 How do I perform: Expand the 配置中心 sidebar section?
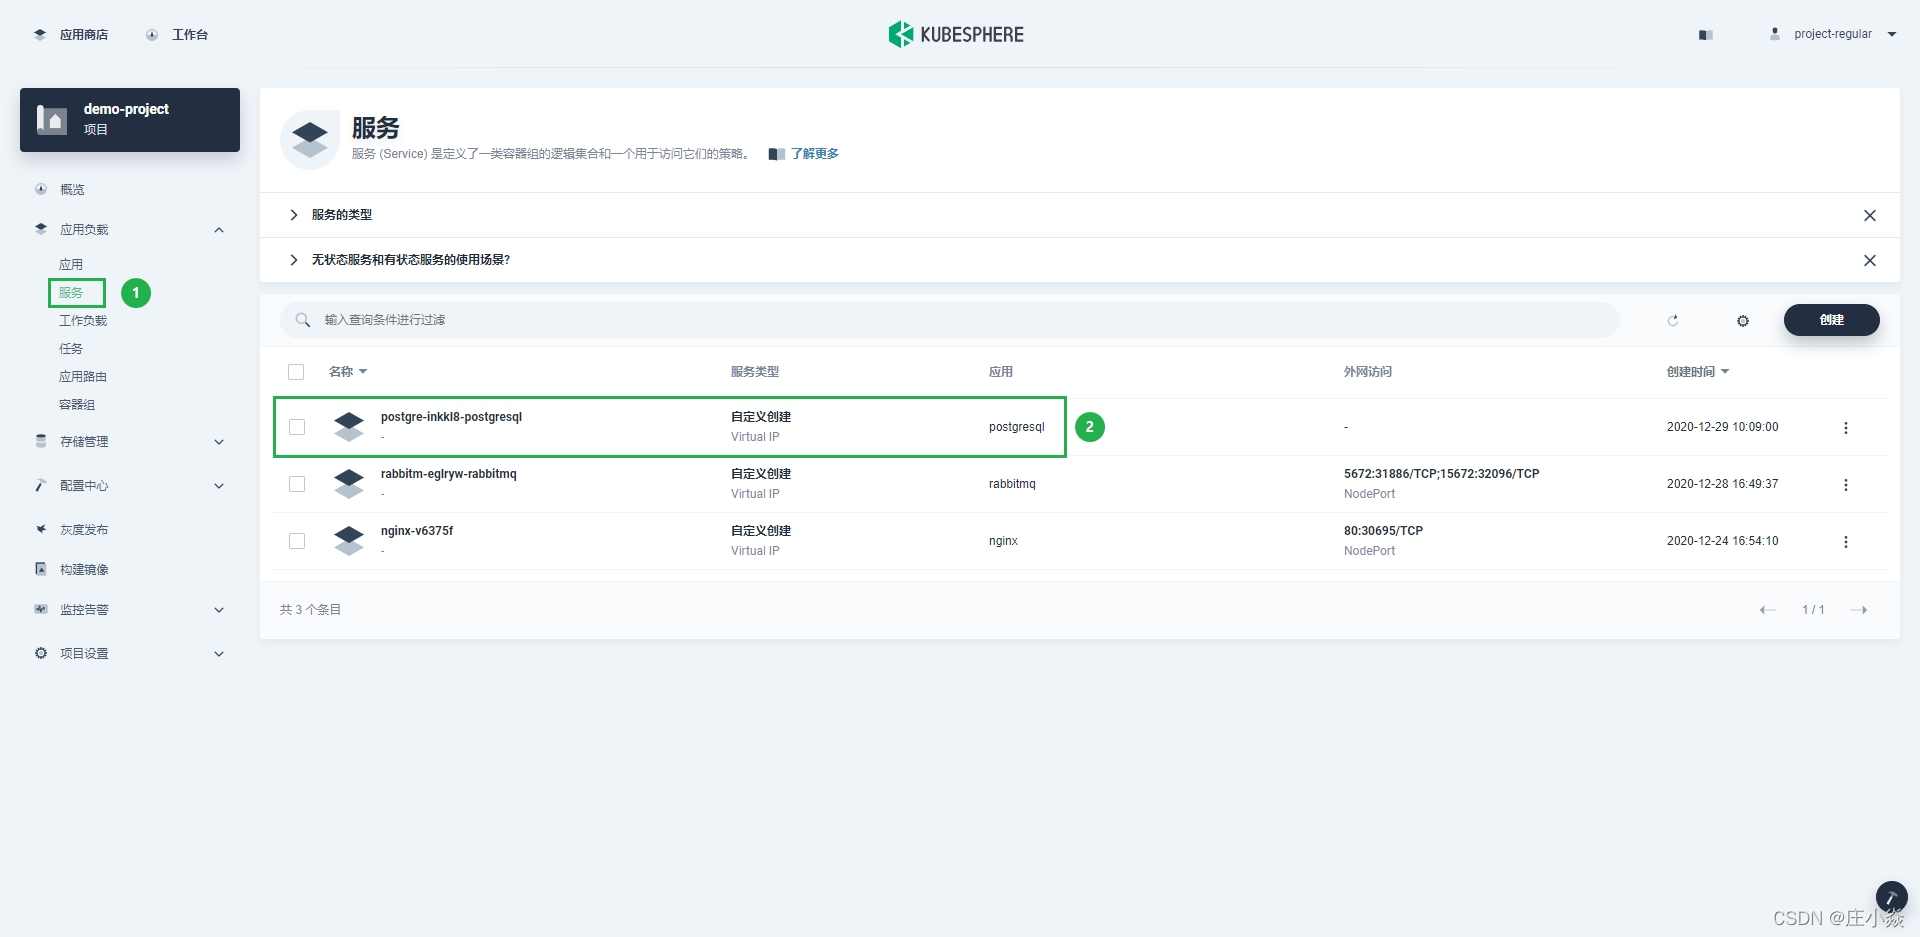pos(219,486)
